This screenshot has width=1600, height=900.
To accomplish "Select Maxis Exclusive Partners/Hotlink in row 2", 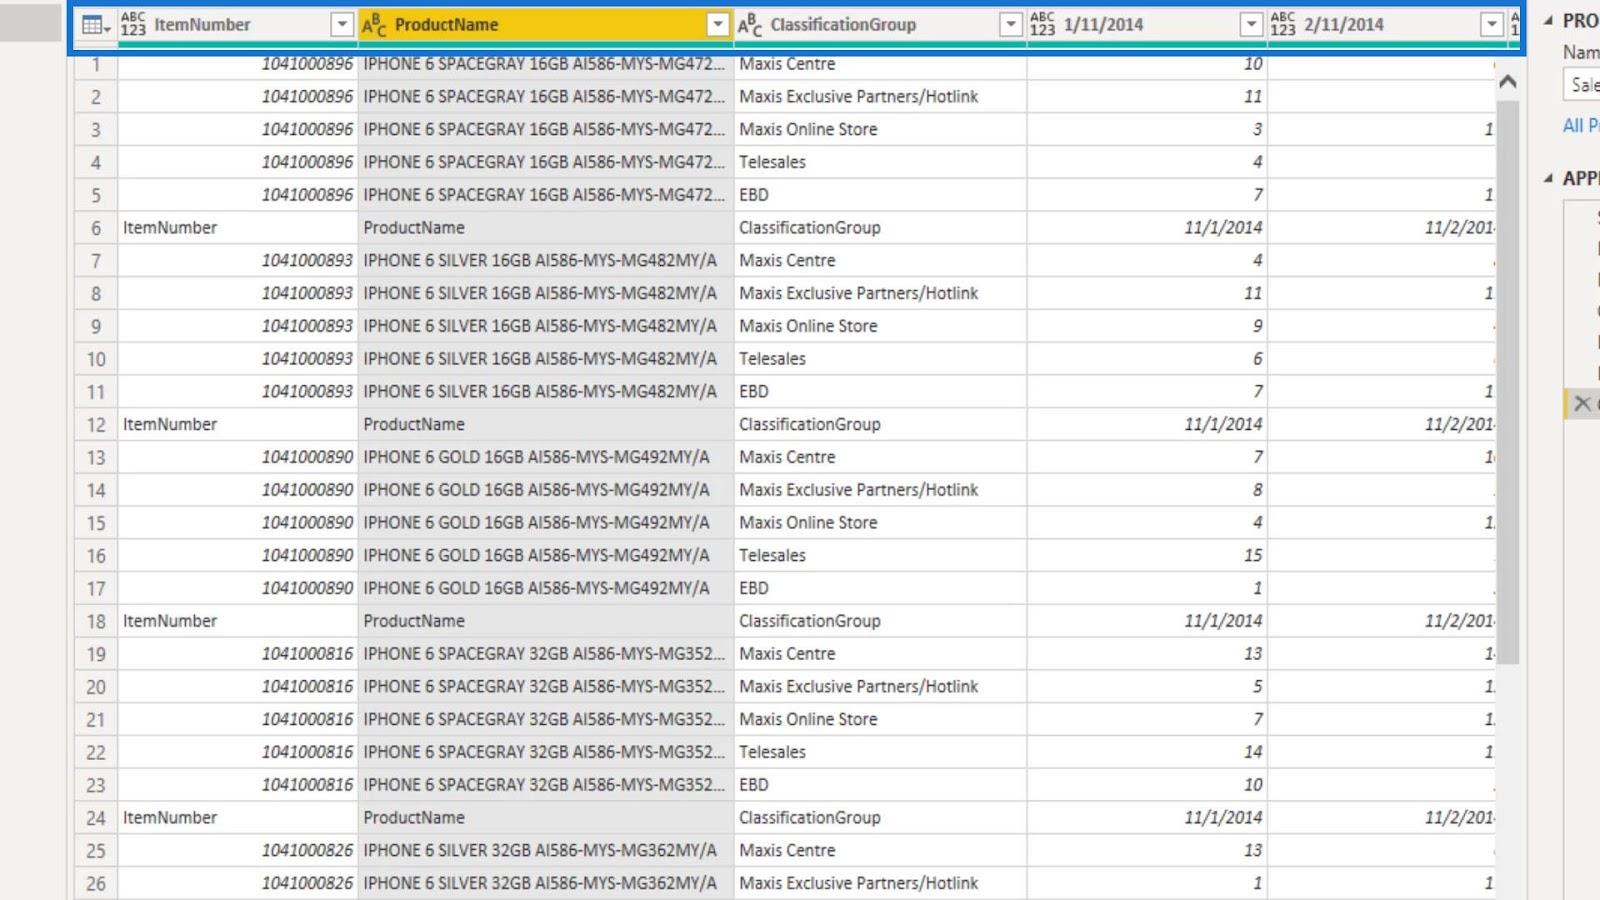I will coord(859,97).
